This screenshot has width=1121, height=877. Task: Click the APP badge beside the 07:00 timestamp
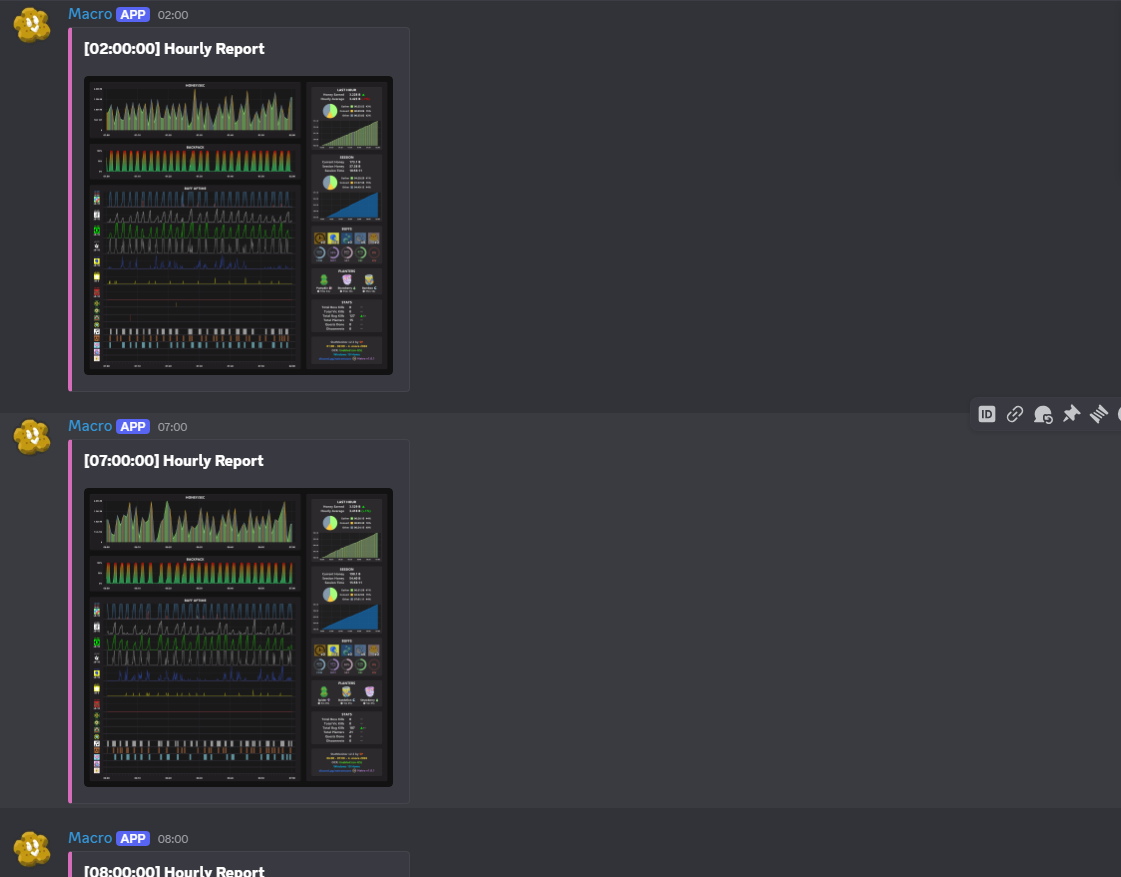(x=133, y=427)
